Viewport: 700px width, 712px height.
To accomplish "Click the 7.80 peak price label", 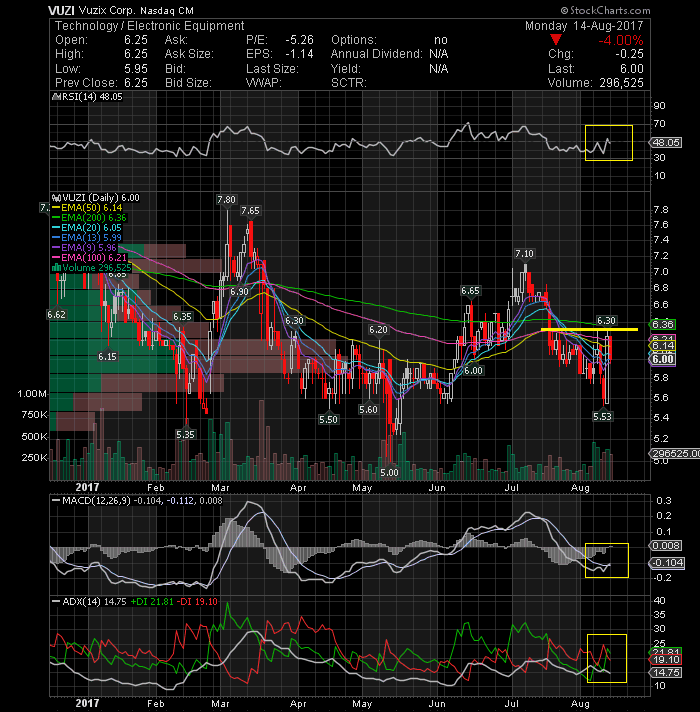I will point(226,200).
